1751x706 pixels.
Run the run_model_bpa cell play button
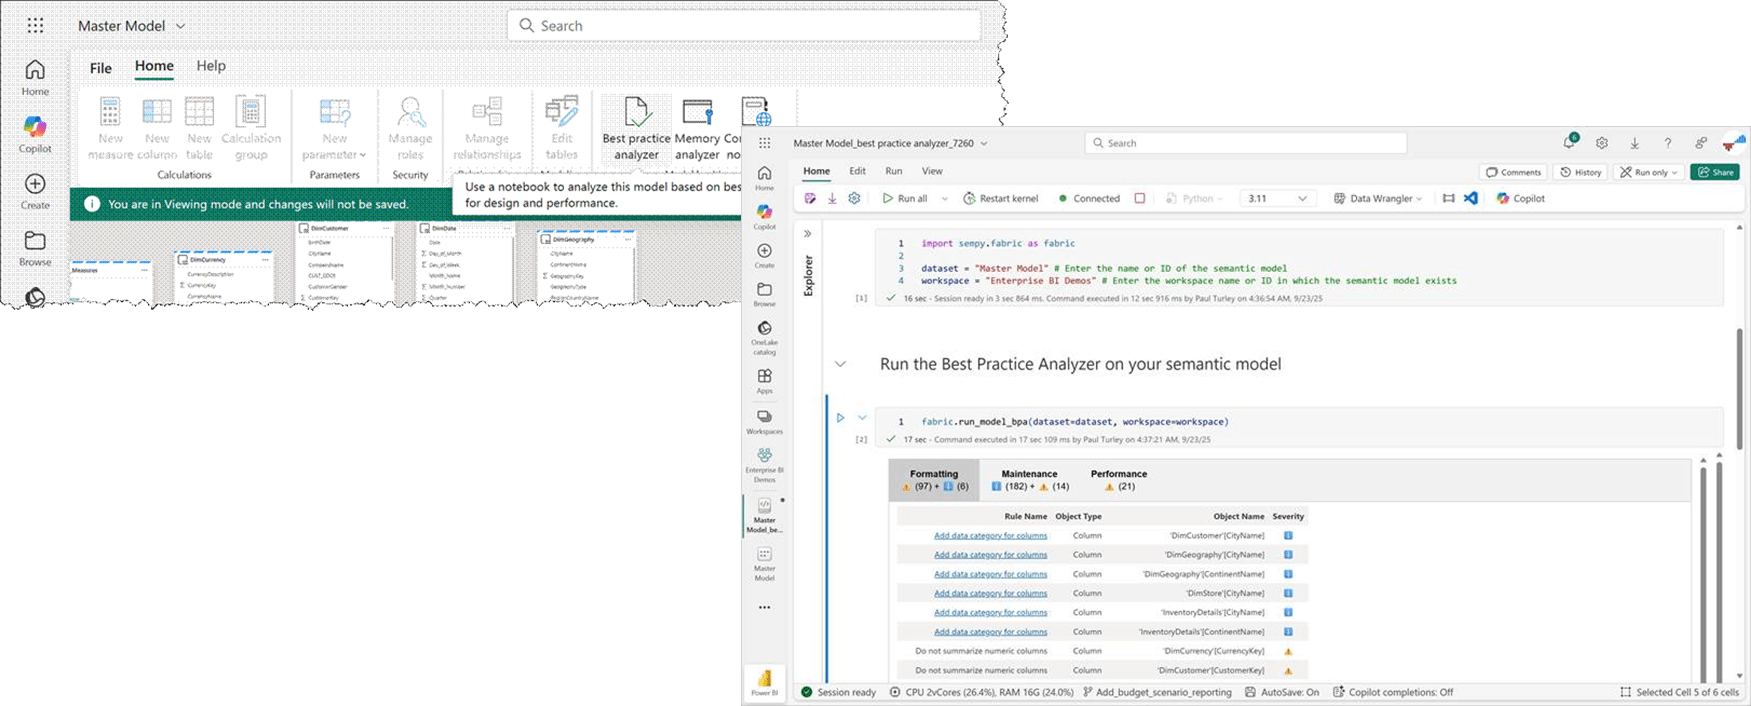coord(840,418)
